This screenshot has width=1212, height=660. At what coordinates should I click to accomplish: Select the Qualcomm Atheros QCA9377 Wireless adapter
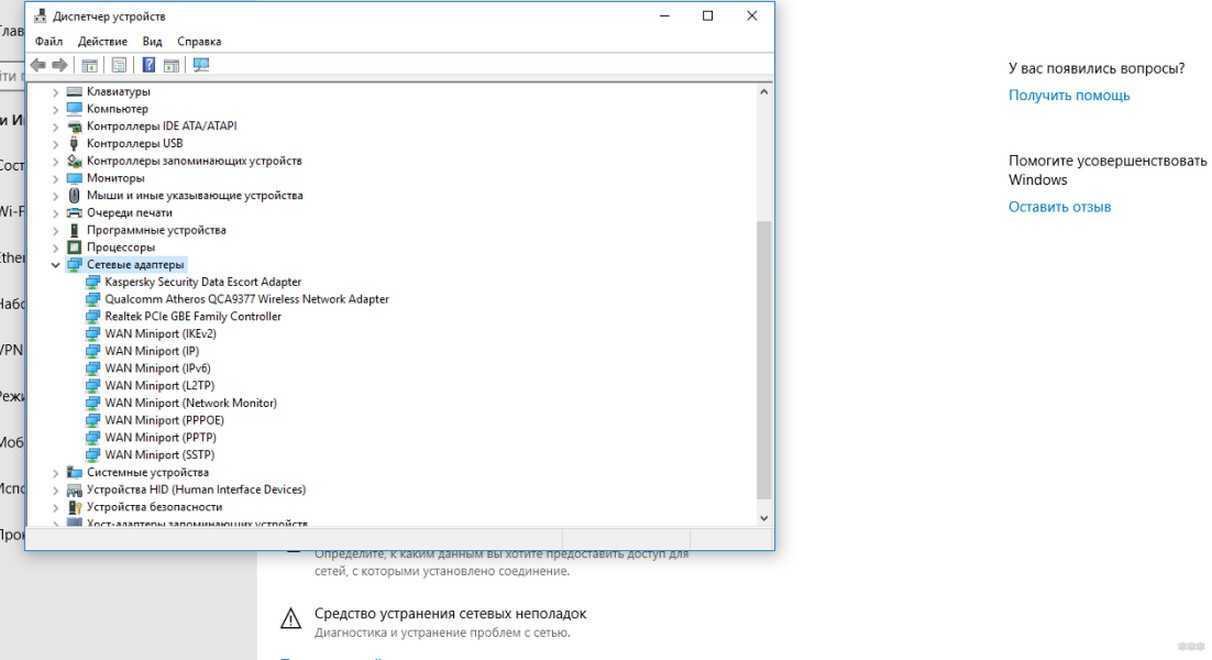[246, 299]
